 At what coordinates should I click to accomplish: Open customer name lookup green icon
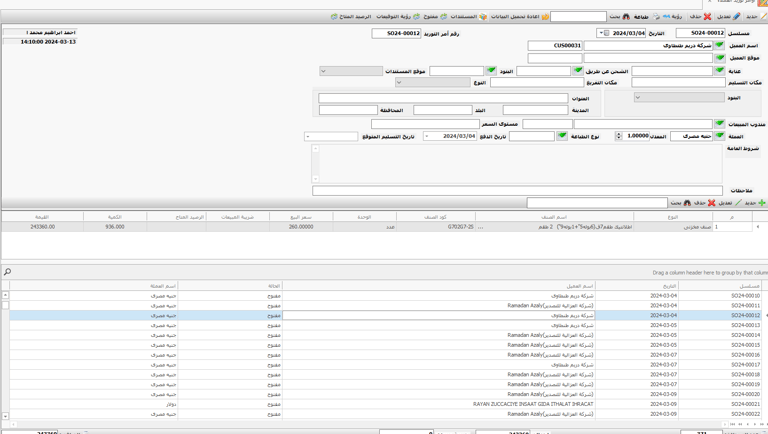click(x=719, y=46)
